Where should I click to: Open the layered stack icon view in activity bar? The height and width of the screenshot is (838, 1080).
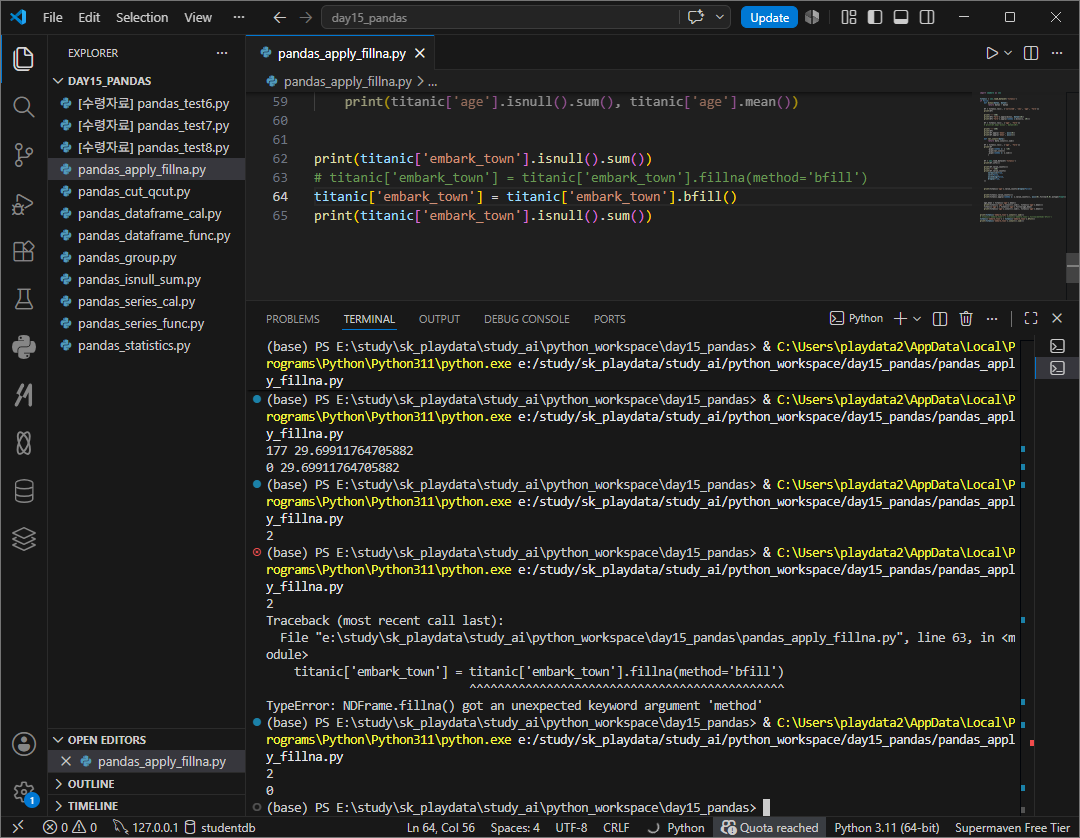tap(23, 538)
